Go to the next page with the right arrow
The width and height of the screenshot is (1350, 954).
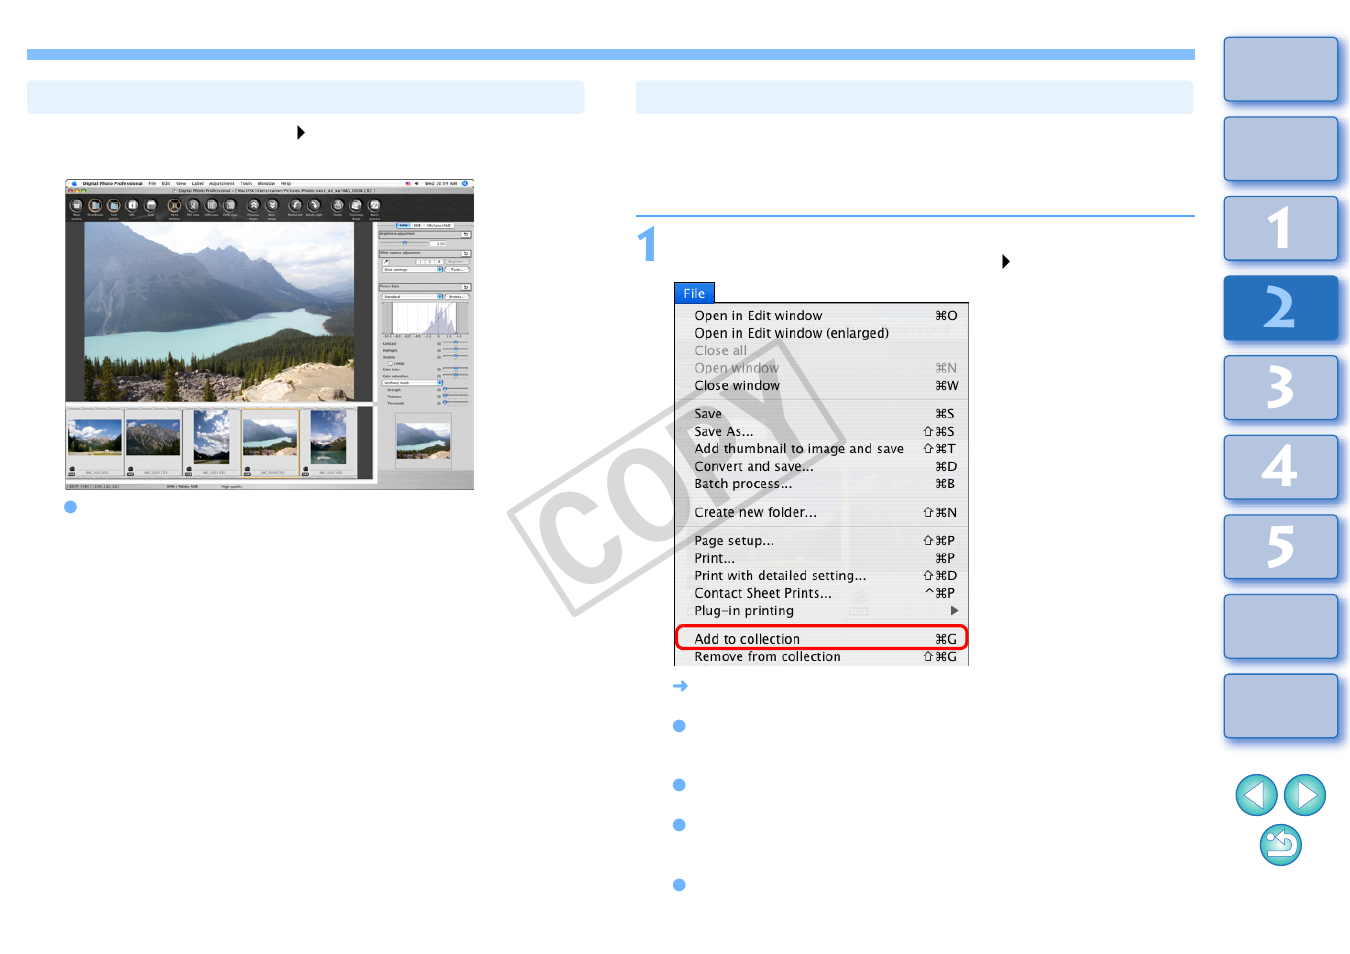point(1305,795)
